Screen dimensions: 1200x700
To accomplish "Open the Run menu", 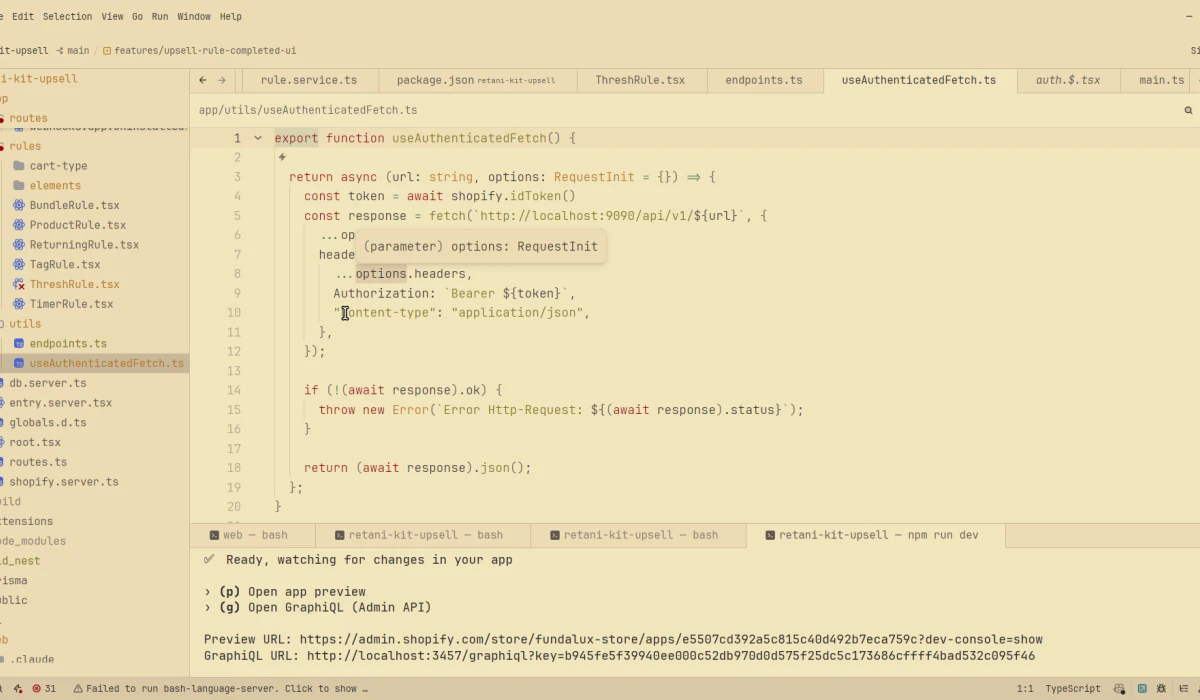I will coord(160,17).
